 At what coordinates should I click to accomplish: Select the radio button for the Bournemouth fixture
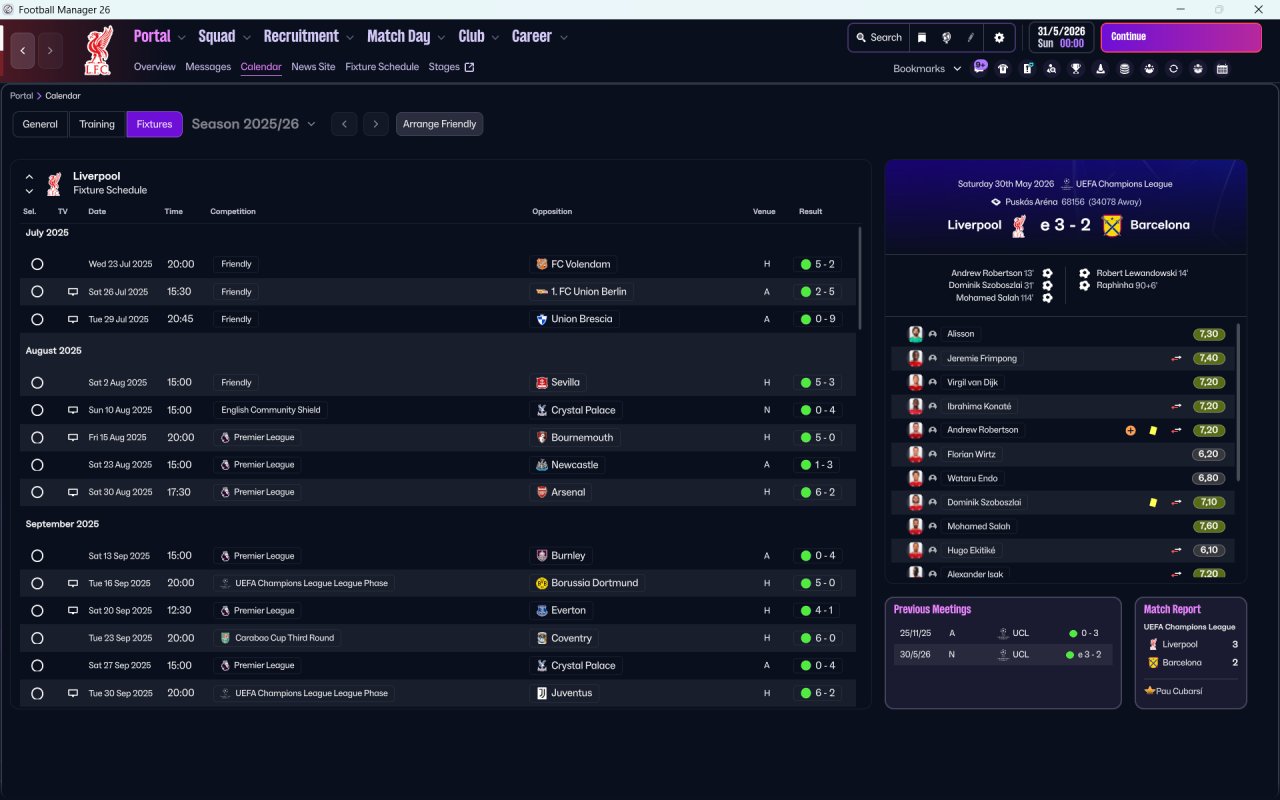pyautogui.click(x=37, y=438)
